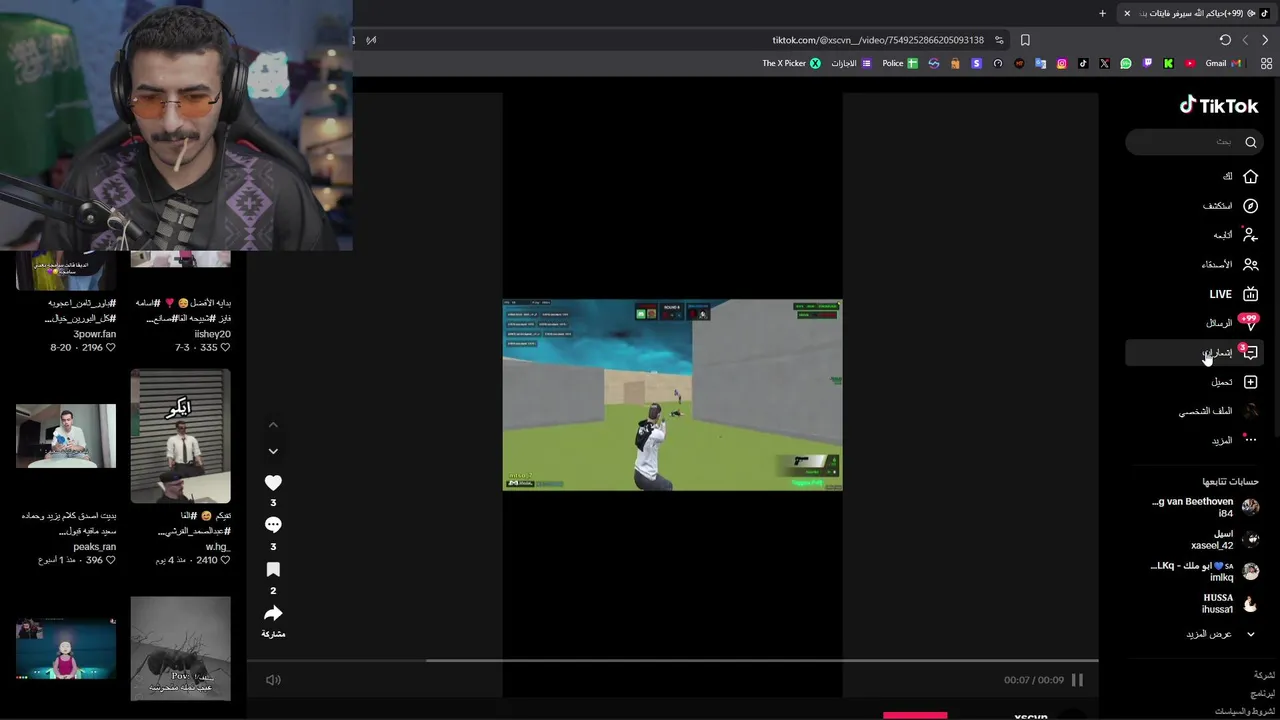Click the Shopify bag bookmark icon
1280x720 pixels.
click(x=955, y=63)
